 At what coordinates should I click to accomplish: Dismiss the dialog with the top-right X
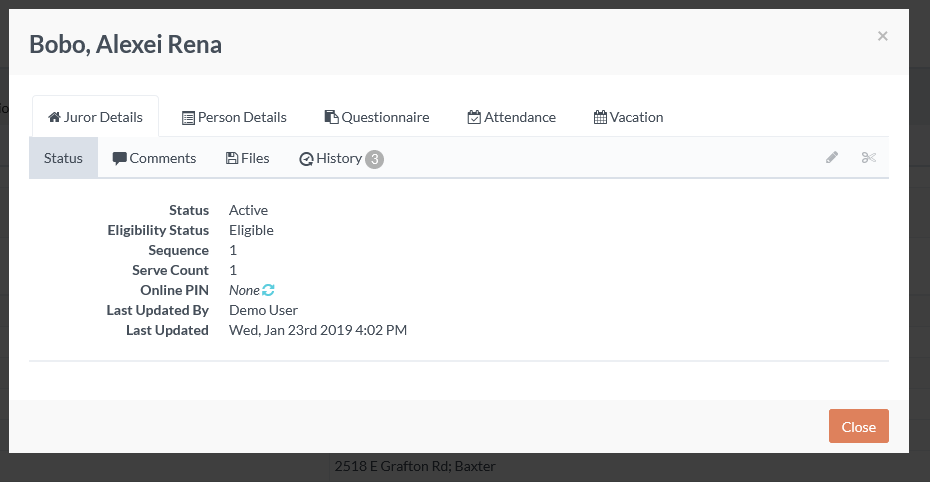click(x=882, y=36)
